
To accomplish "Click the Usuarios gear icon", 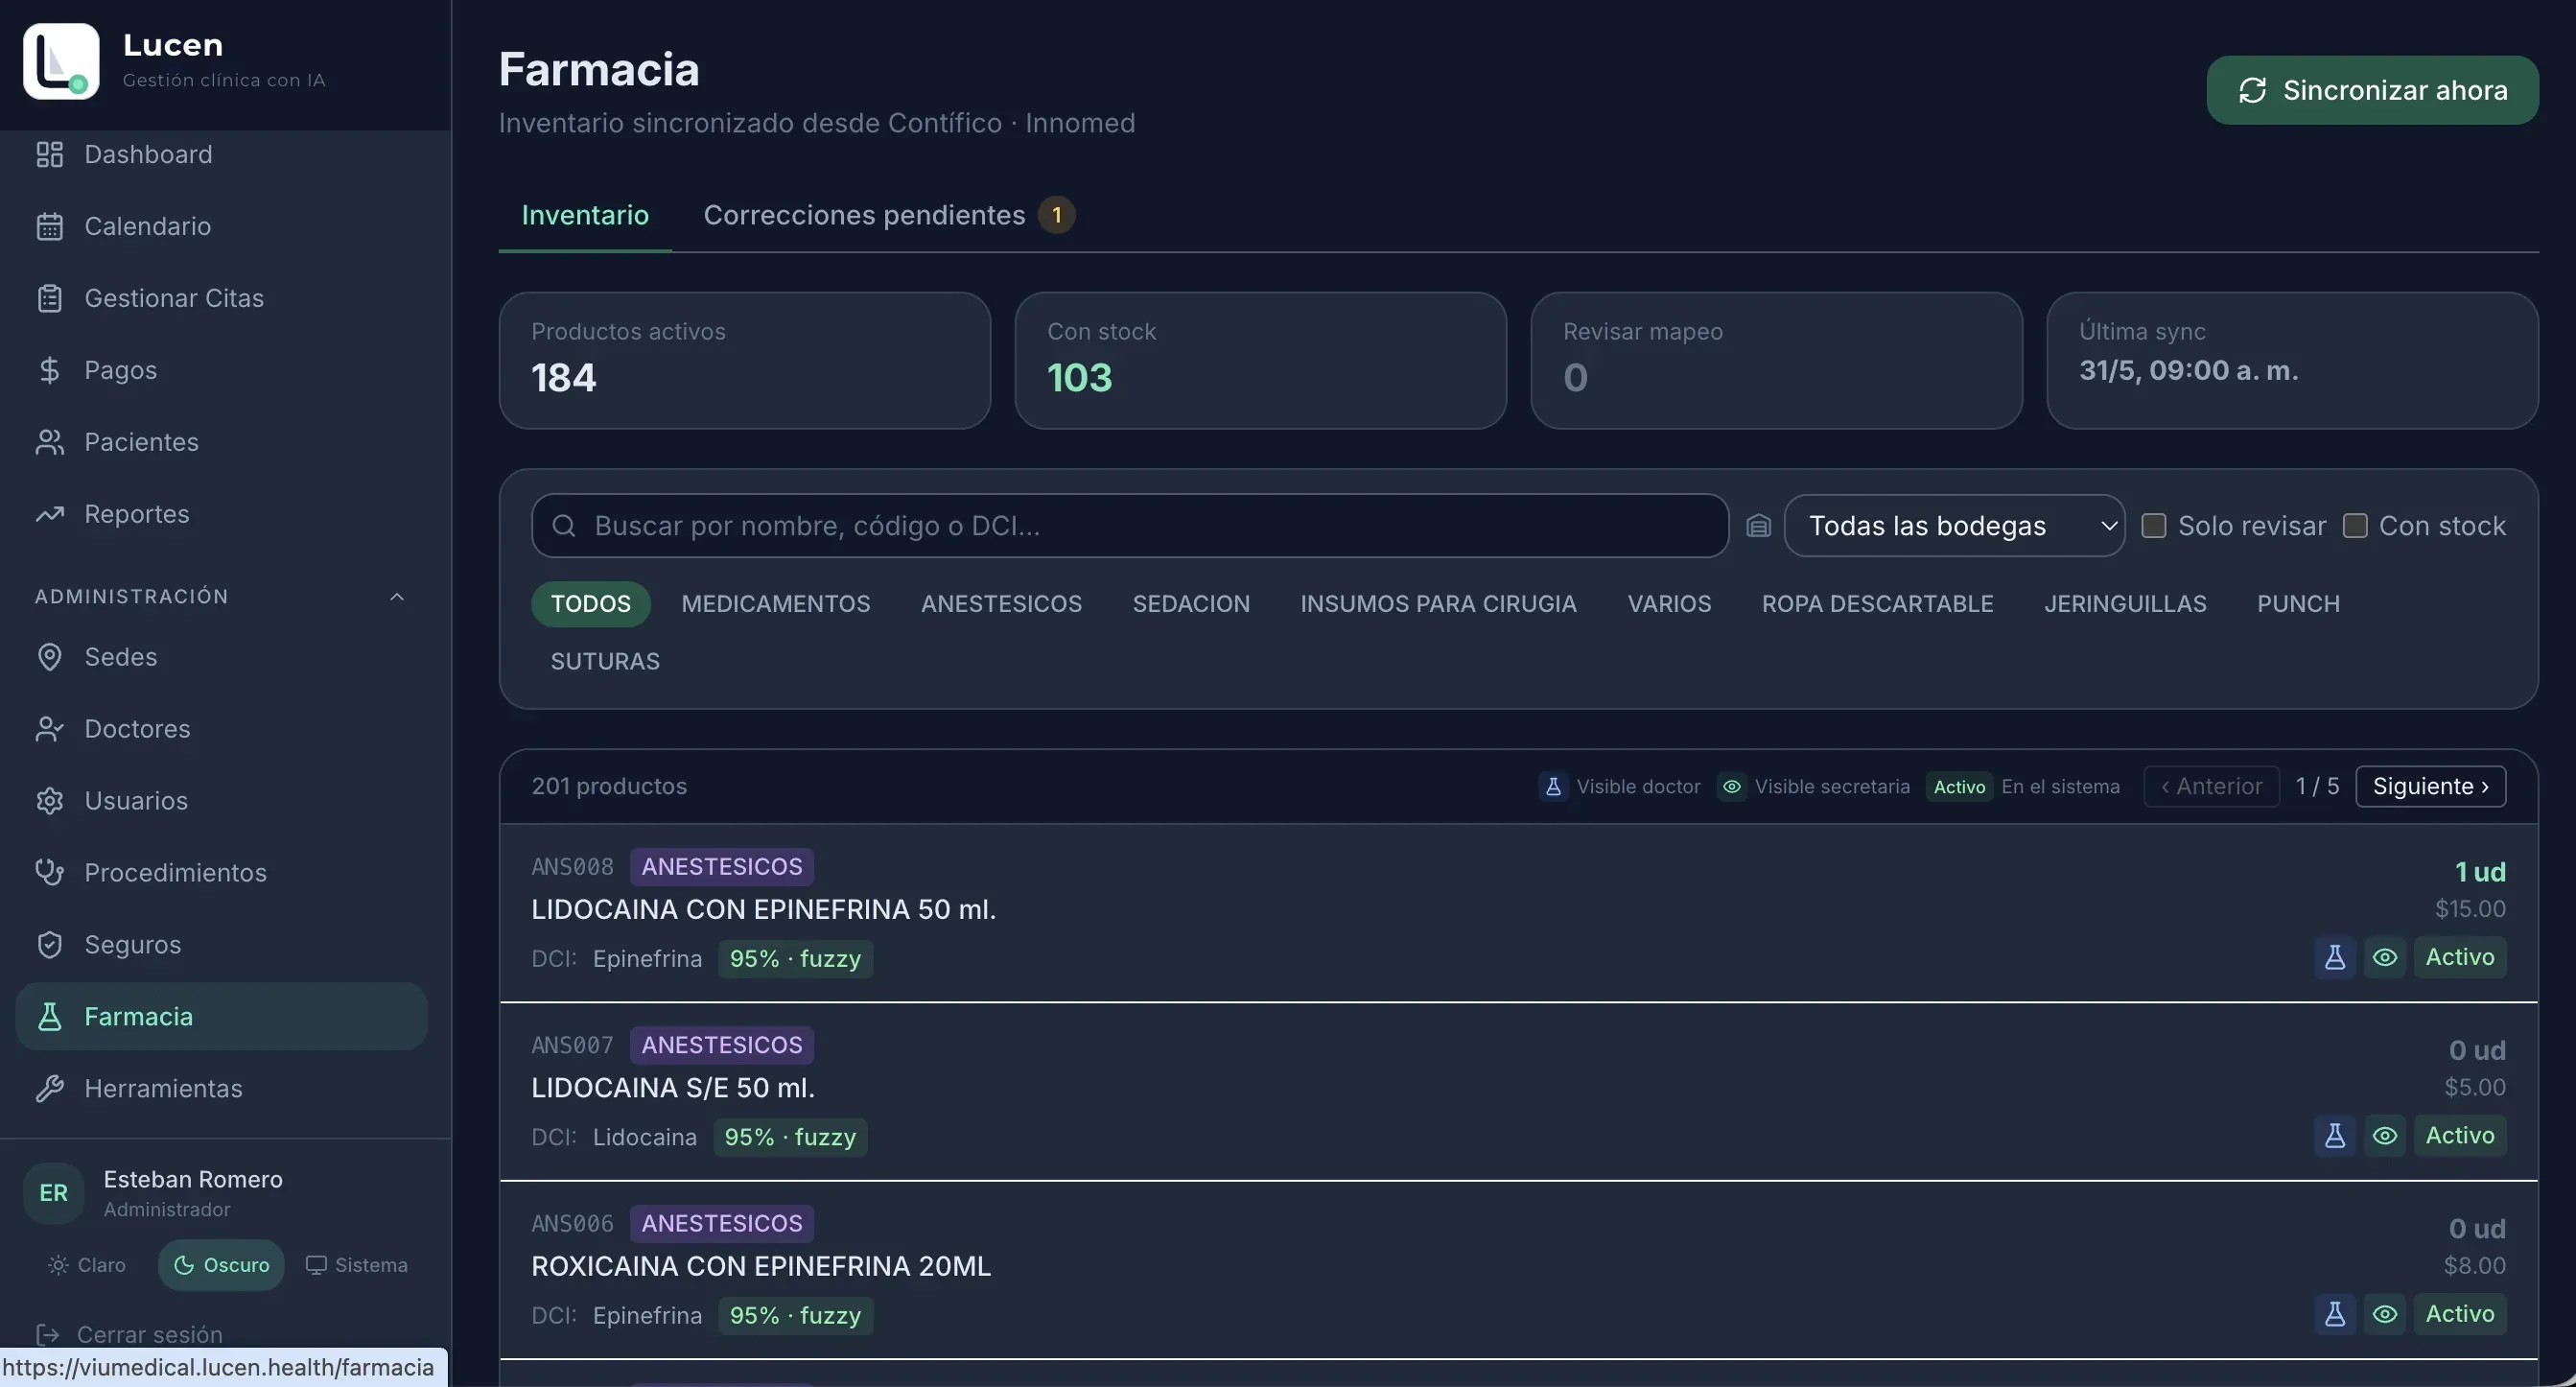I will tap(49, 801).
